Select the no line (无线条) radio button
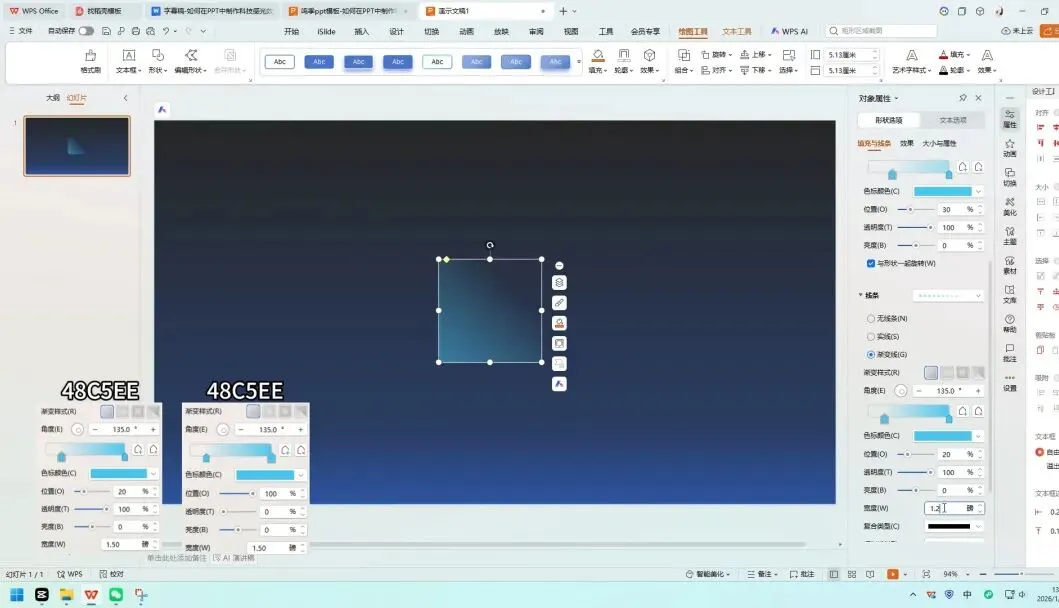Screen dimensions: 1059x608 pyautogui.click(x=871, y=318)
